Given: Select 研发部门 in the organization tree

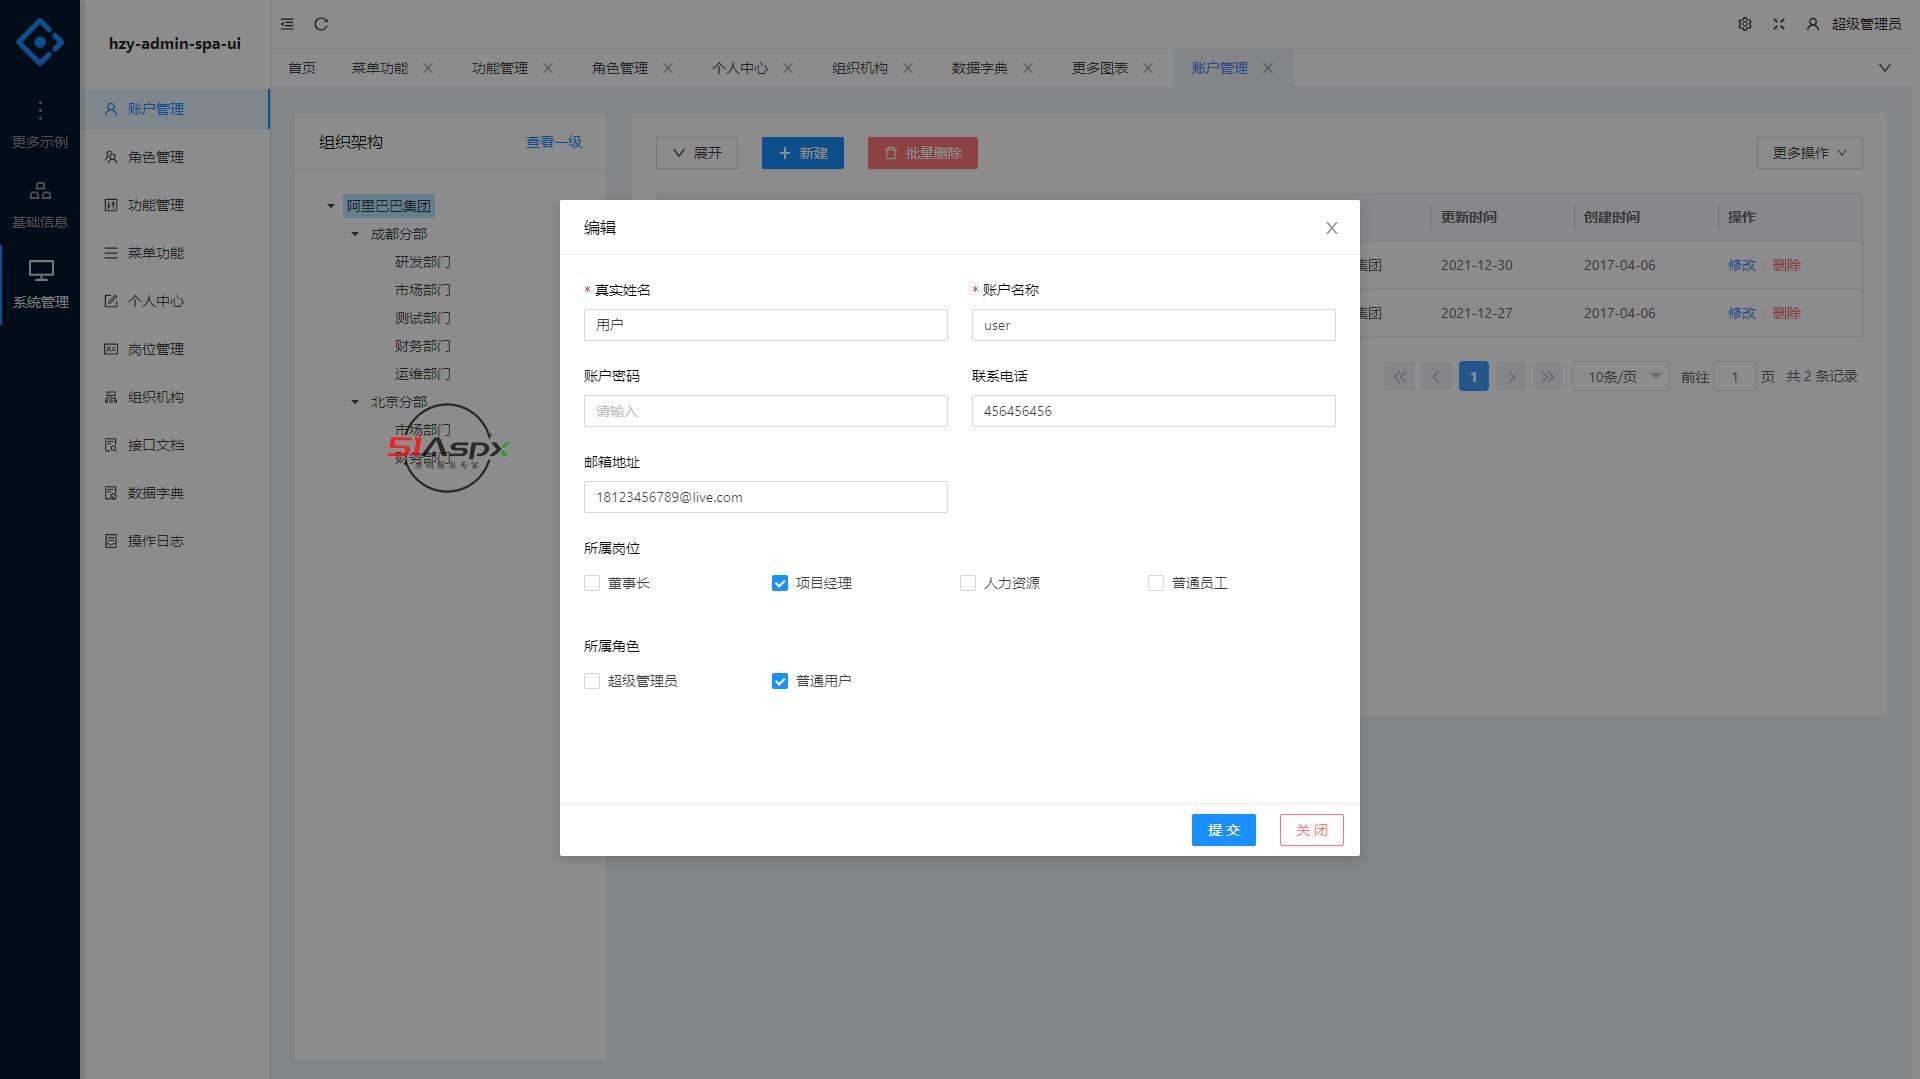Looking at the screenshot, I should coord(423,262).
